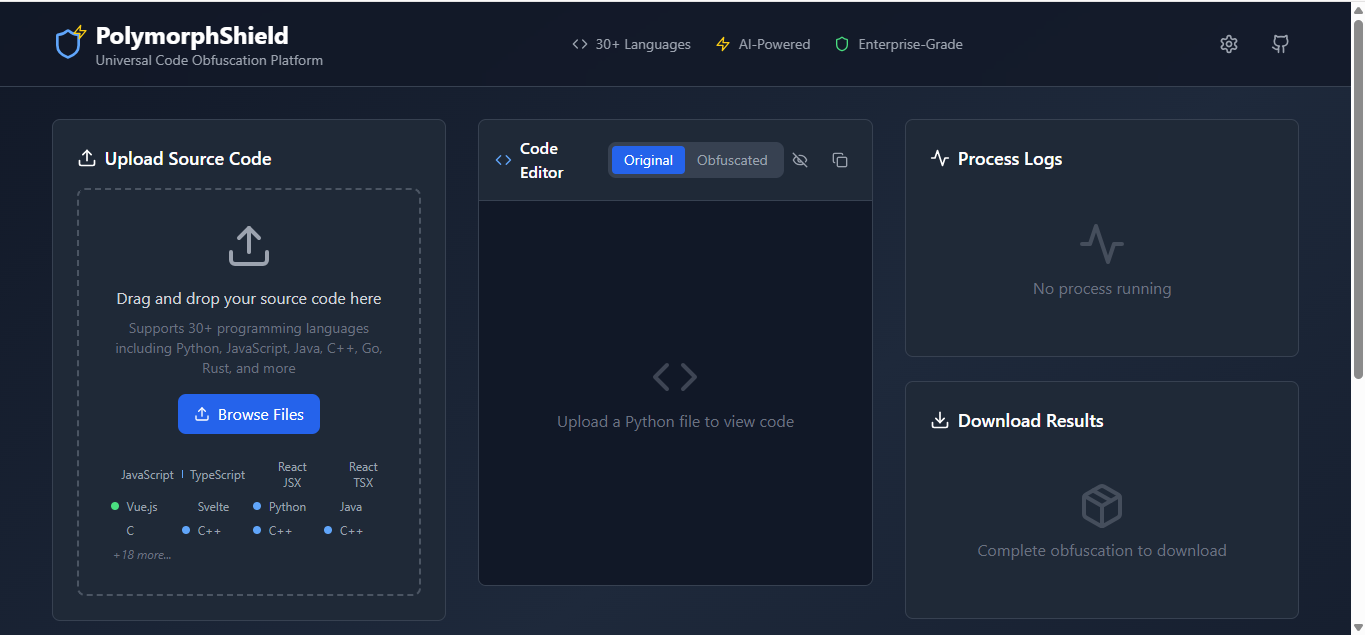Click the Upload Source Code heading
This screenshot has height=635, width=1365.
point(188,158)
